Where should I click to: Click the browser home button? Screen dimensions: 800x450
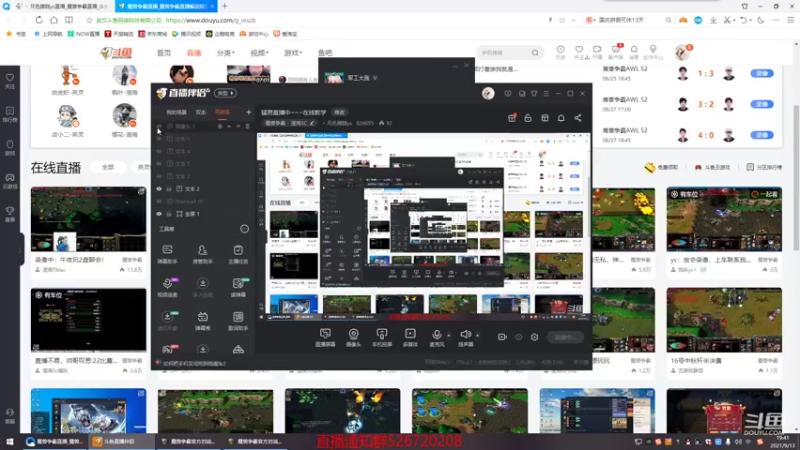pyautogui.click(x=54, y=20)
